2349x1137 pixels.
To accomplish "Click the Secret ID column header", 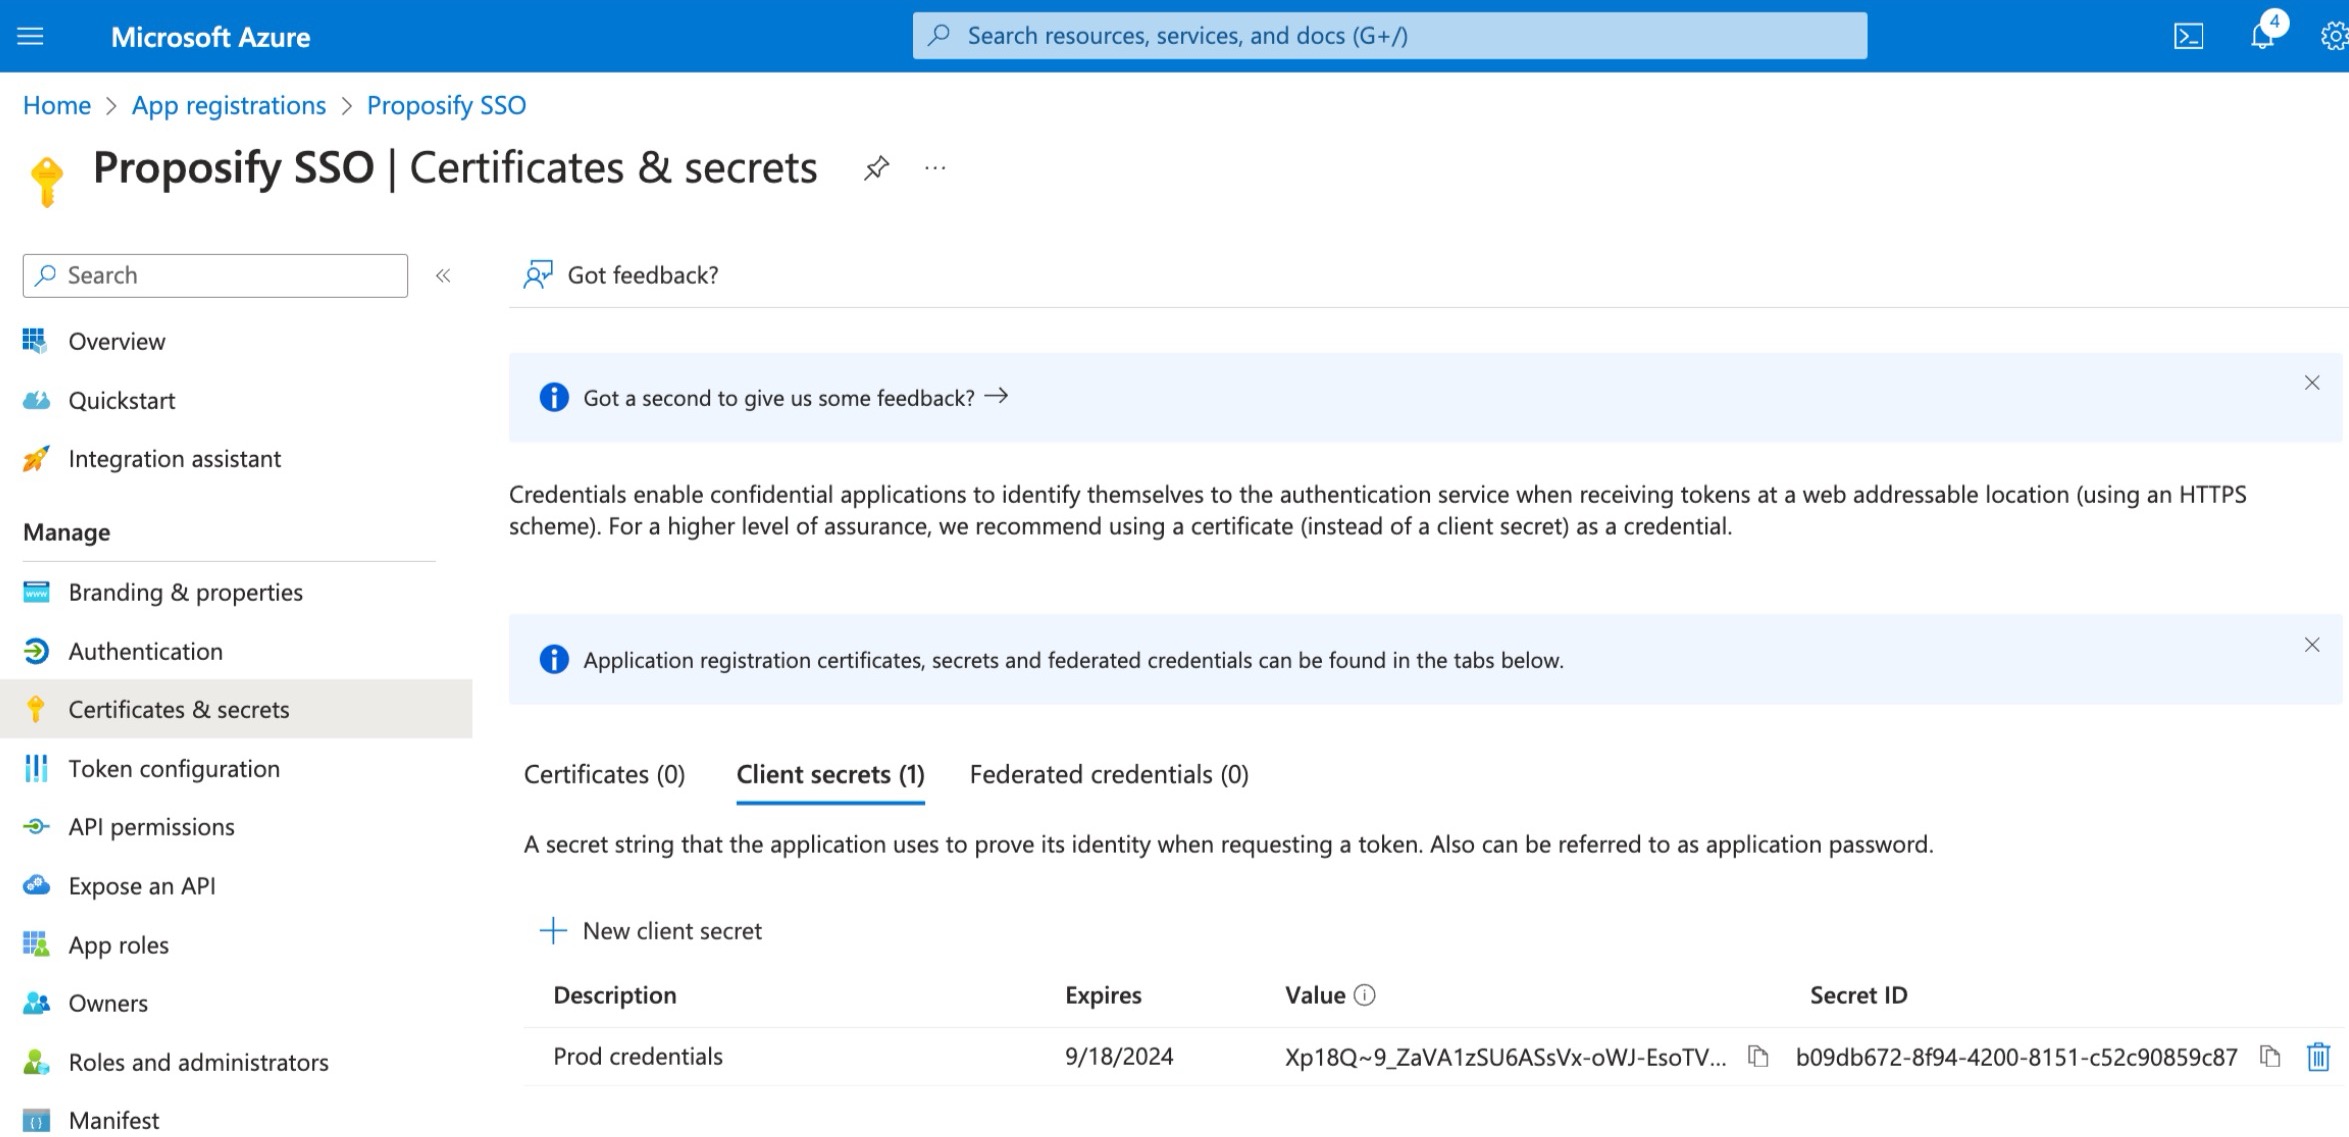I will pyautogui.click(x=1858, y=995).
